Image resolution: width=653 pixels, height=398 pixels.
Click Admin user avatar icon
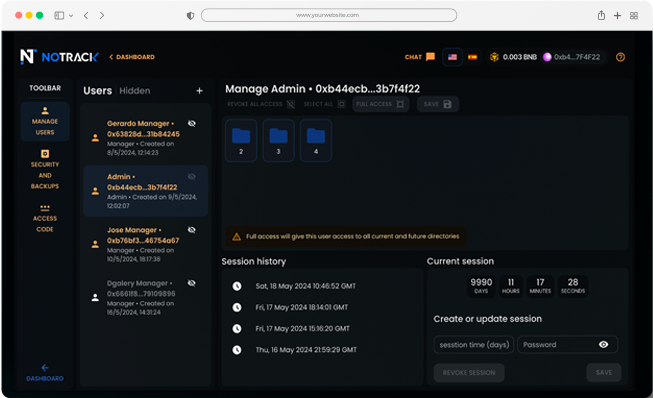[95, 191]
